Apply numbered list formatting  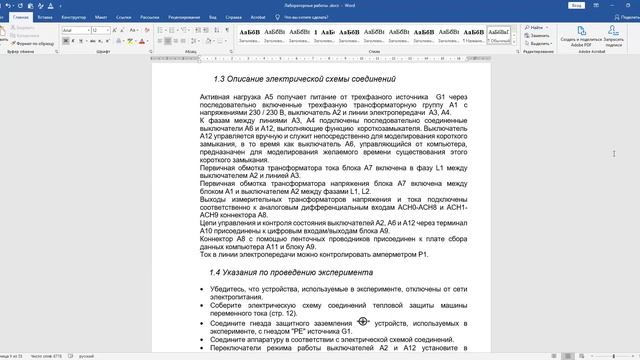(172, 30)
